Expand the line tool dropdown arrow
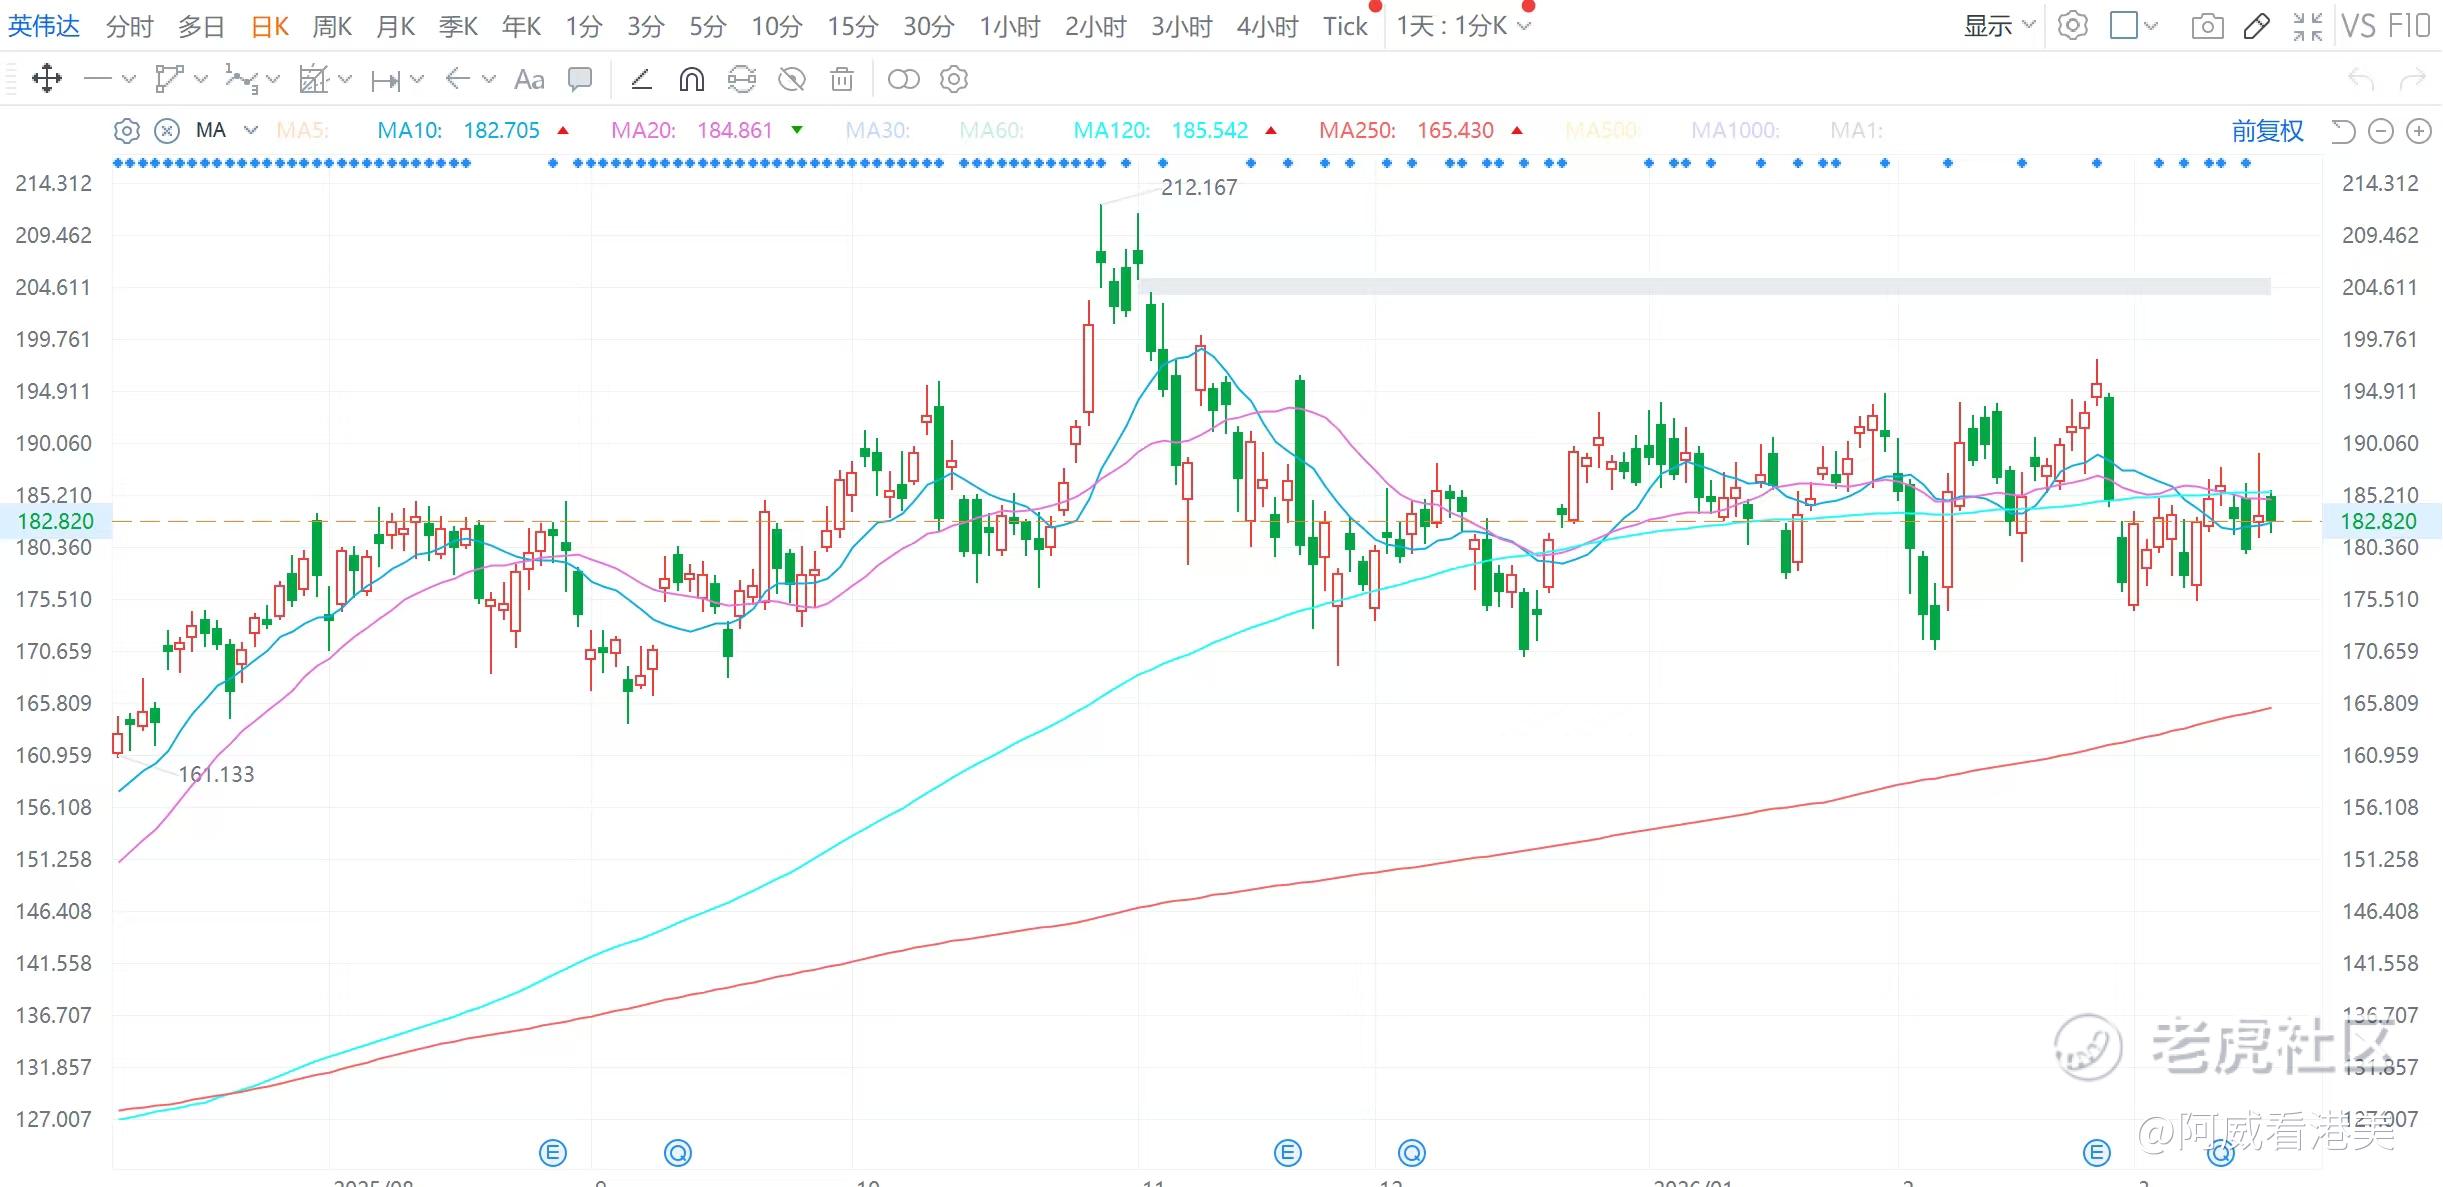This screenshot has height=1187, width=2443. coord(128,79)
